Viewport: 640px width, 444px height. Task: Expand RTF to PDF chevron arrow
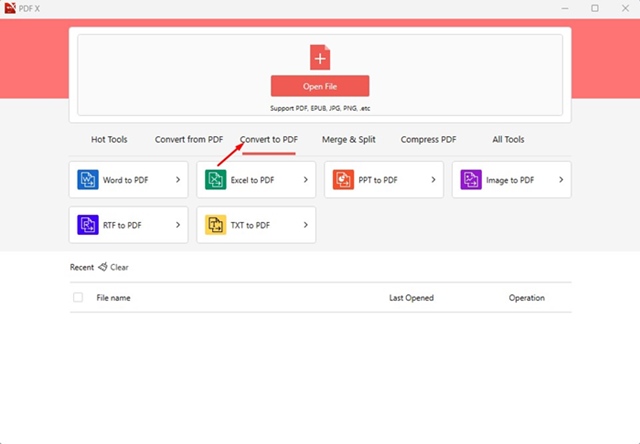[x=178, y=225]
